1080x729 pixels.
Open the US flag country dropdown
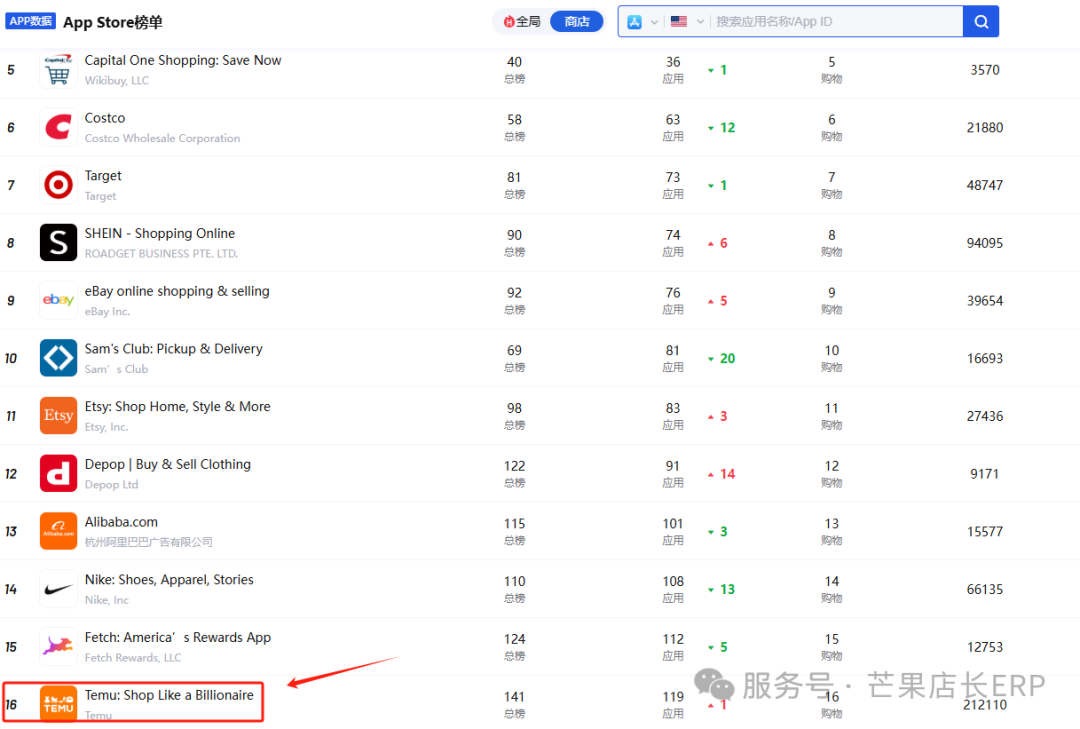pos(687,21)
